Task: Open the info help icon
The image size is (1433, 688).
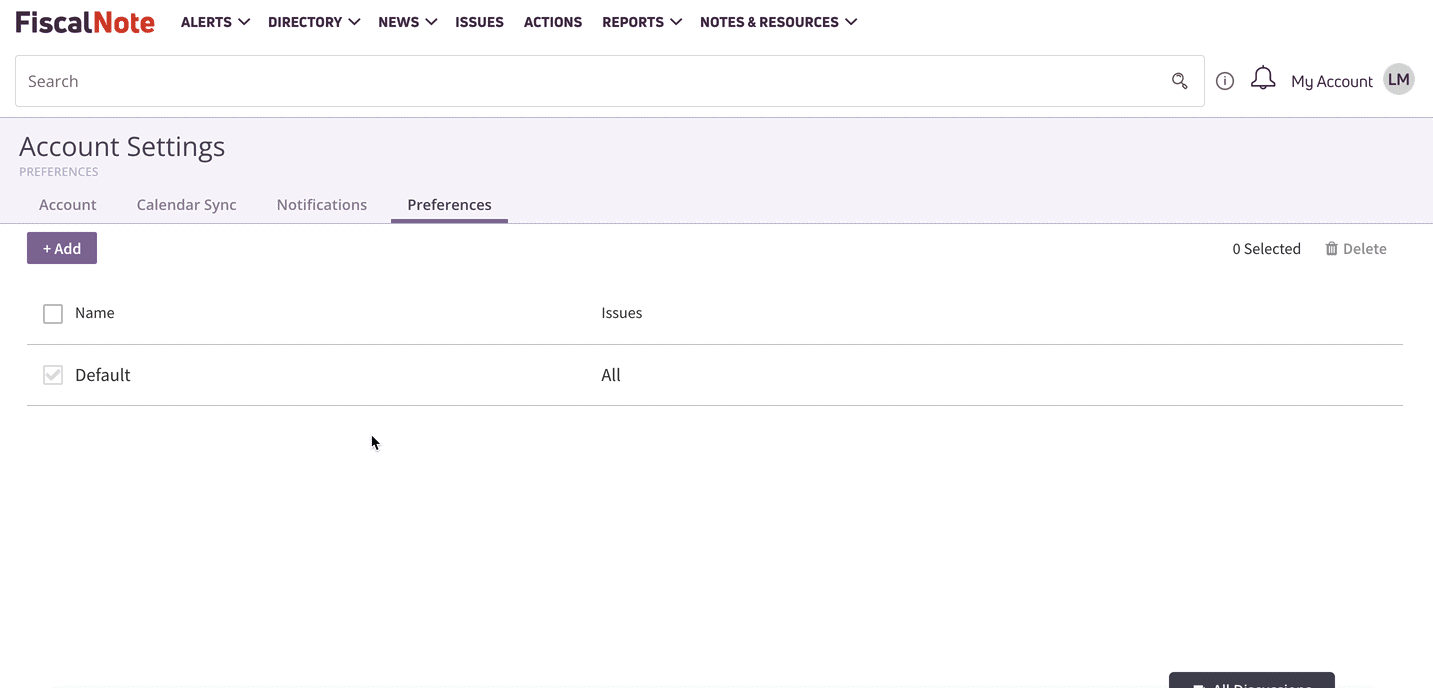Action: pos(1225,81)
